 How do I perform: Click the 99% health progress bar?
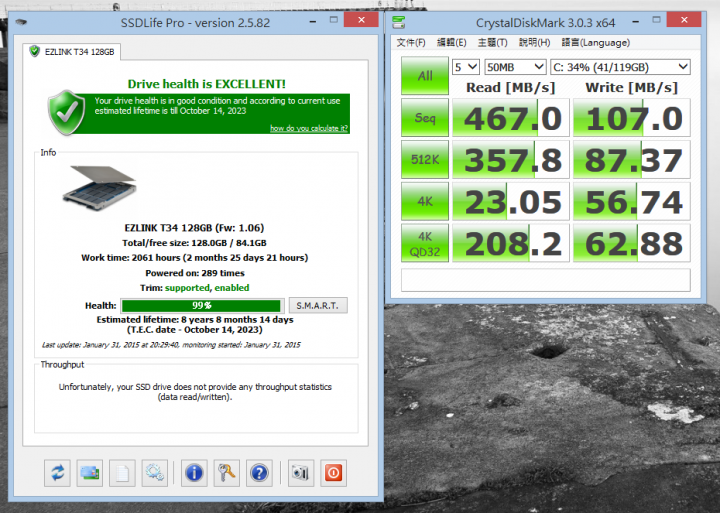click(x=202, y=305)
